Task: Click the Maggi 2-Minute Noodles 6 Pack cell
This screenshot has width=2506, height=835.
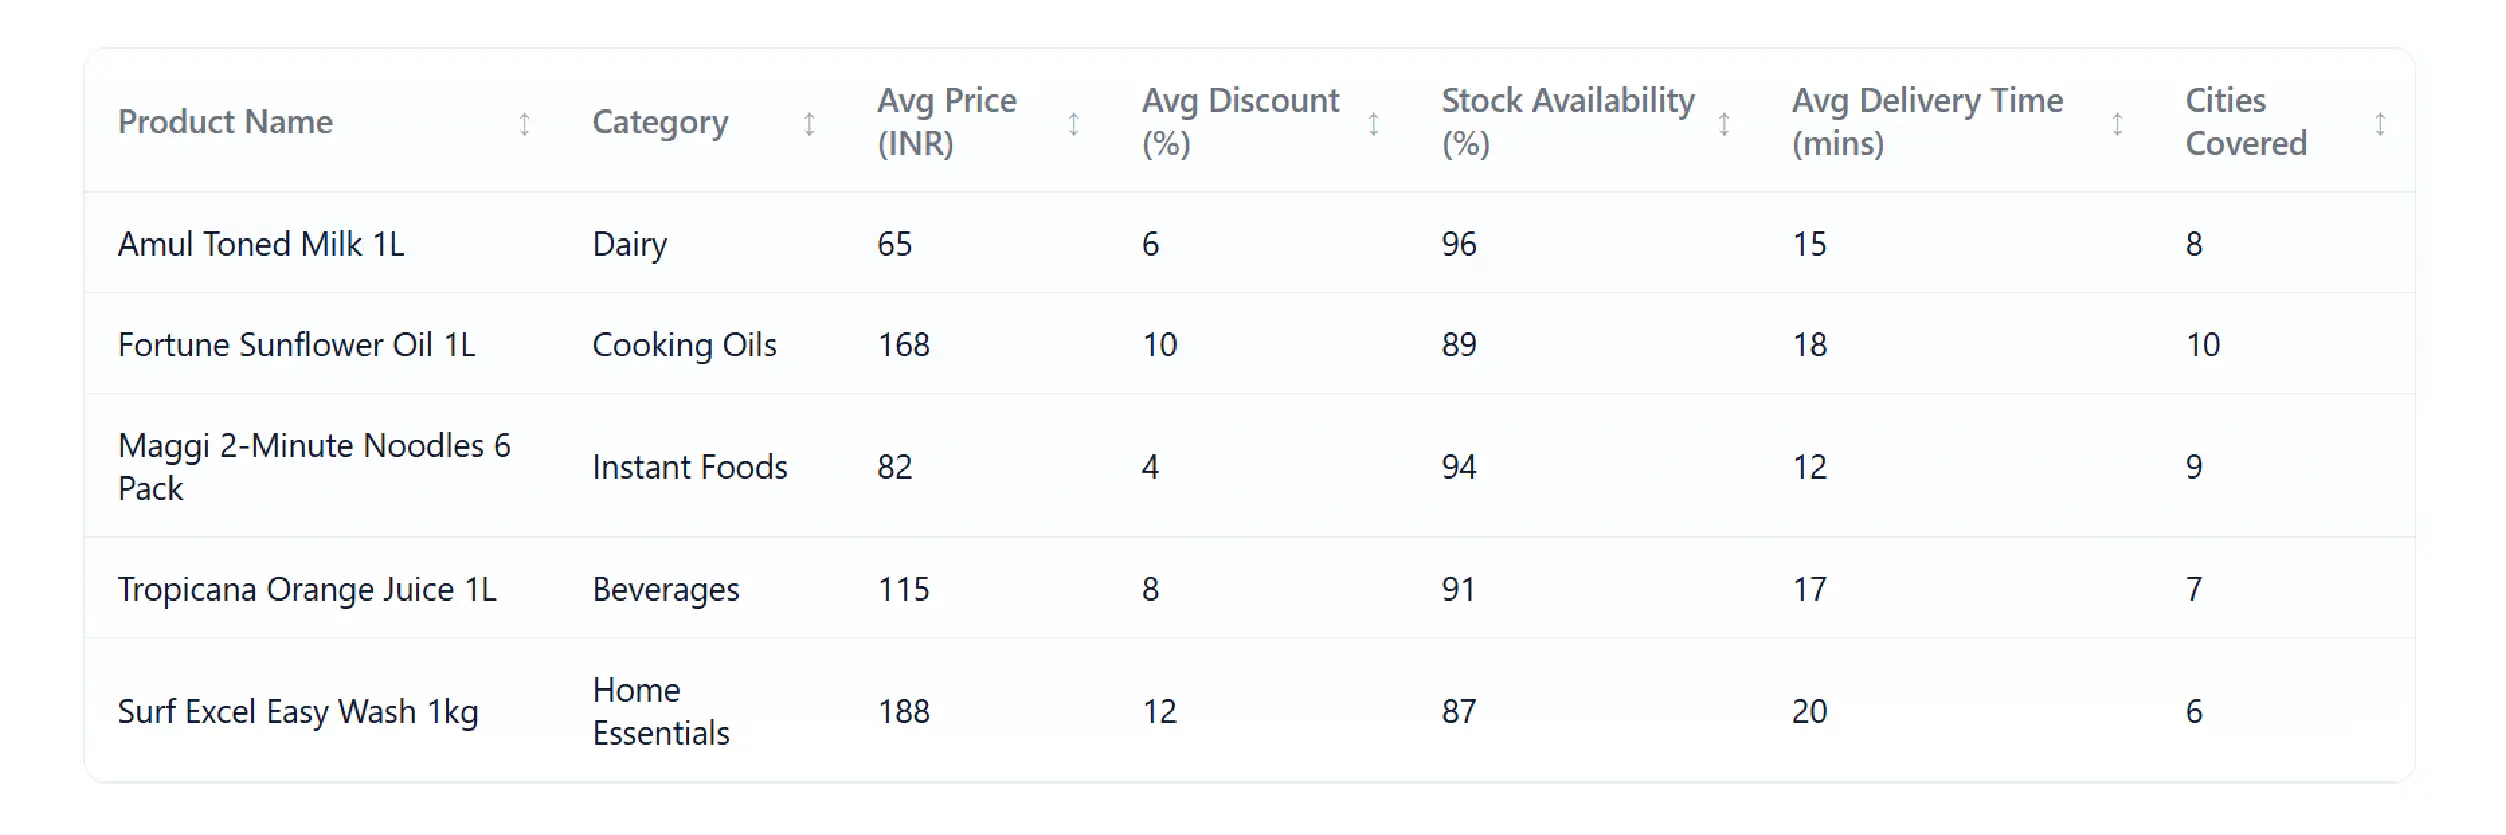Action: tap(316, 466)
